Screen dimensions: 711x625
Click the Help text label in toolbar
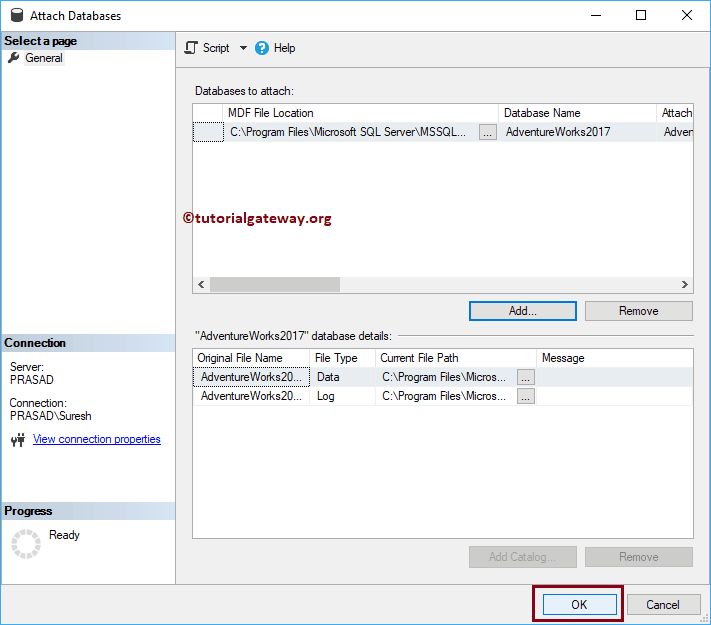[284, 48]
